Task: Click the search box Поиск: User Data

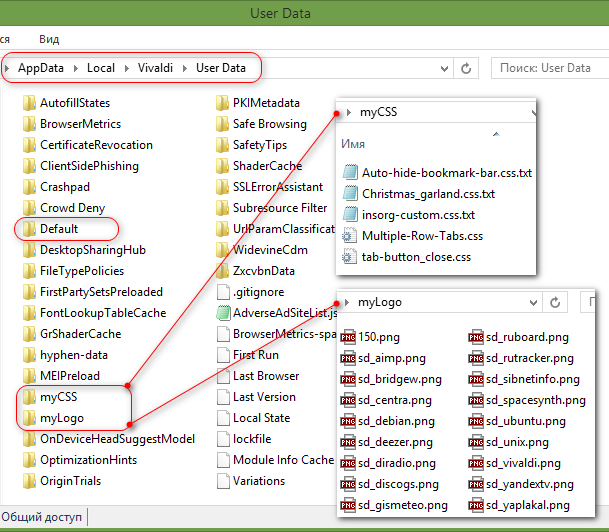Action: tap(550, 68)
